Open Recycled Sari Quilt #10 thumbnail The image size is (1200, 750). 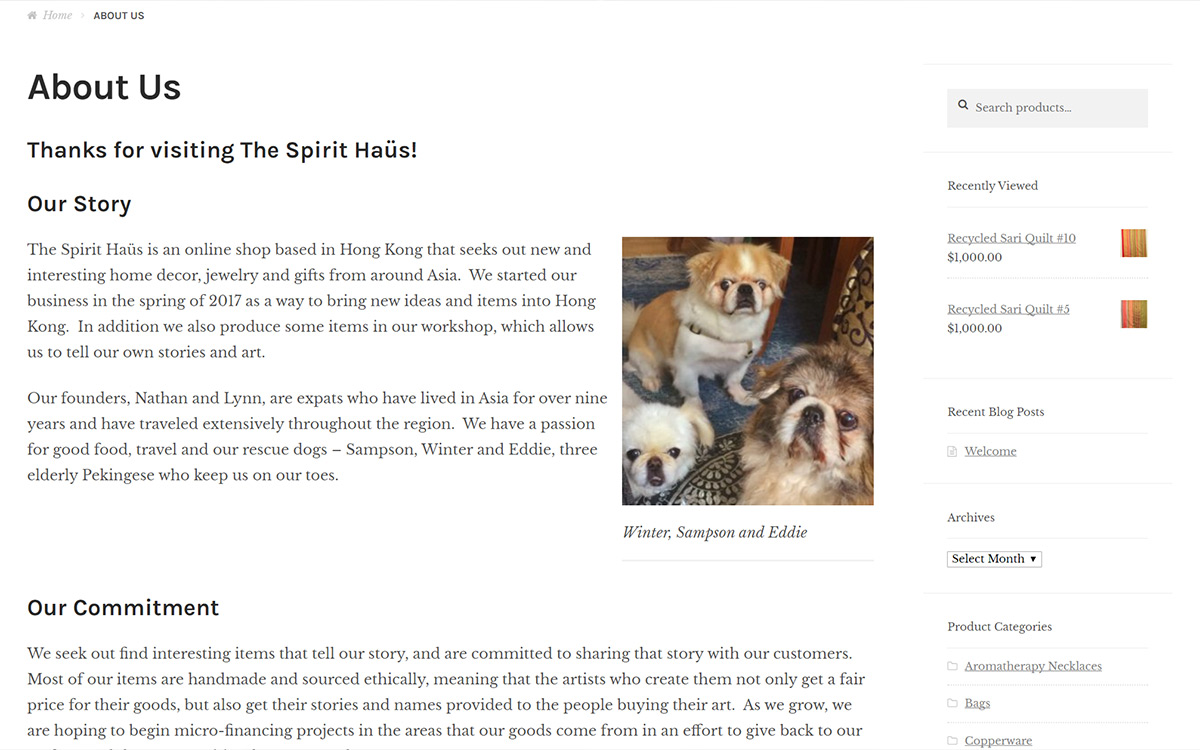1134,243
